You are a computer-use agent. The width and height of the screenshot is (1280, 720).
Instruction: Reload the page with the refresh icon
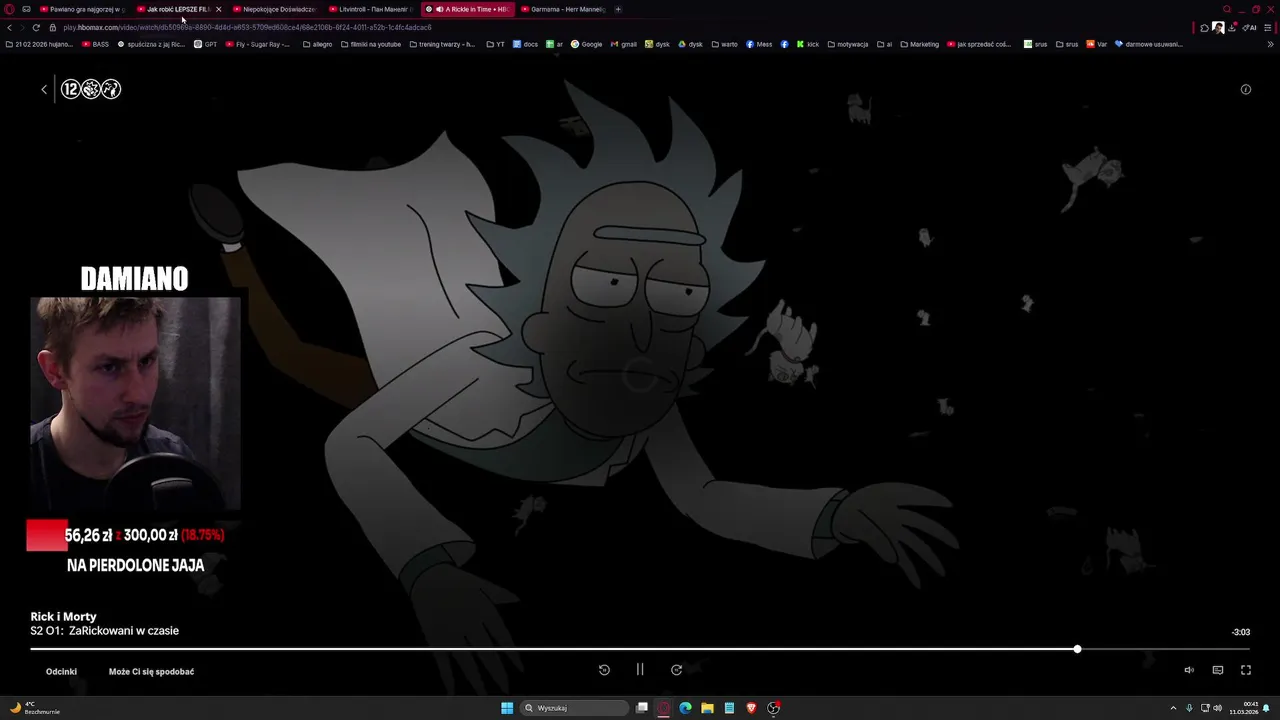36,27
